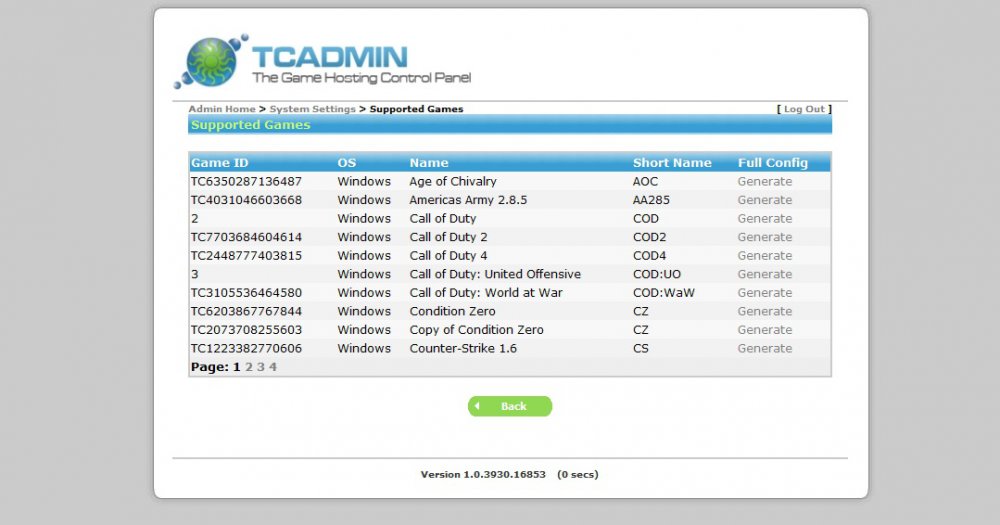Image resolution: width=1000 pixels, height=525 pixels.
Task: Jump to page 4 of games list
Action: pos(273,367)
